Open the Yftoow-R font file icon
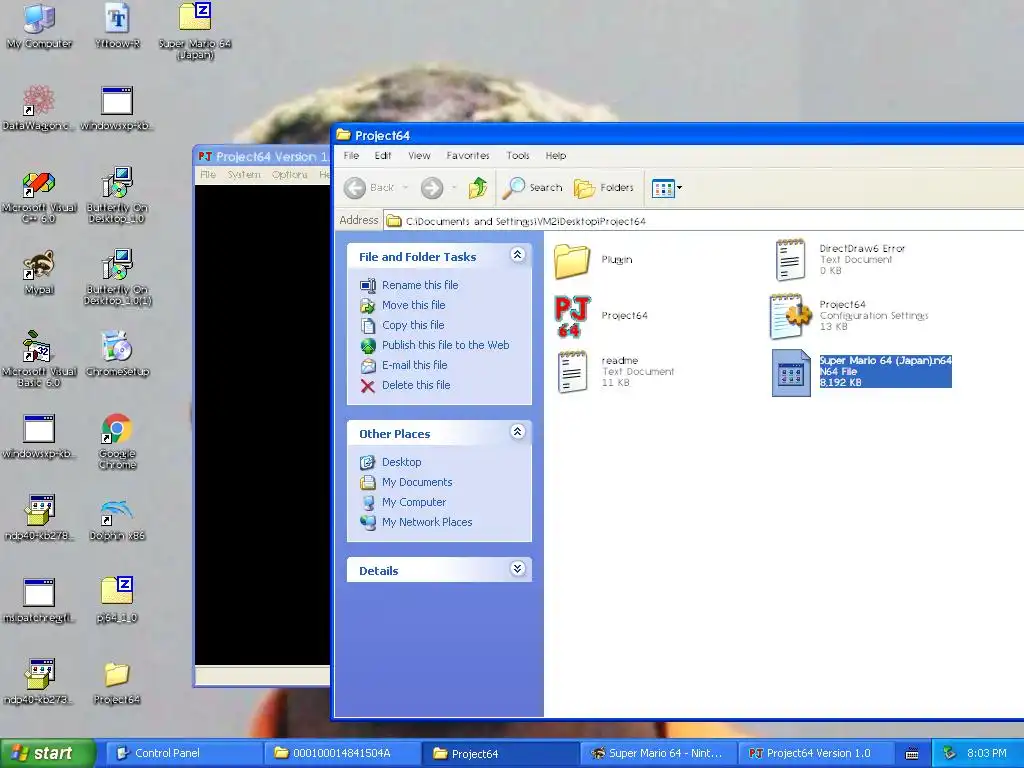This screenshot has height=768, width=1024. [x=118, y=26]
